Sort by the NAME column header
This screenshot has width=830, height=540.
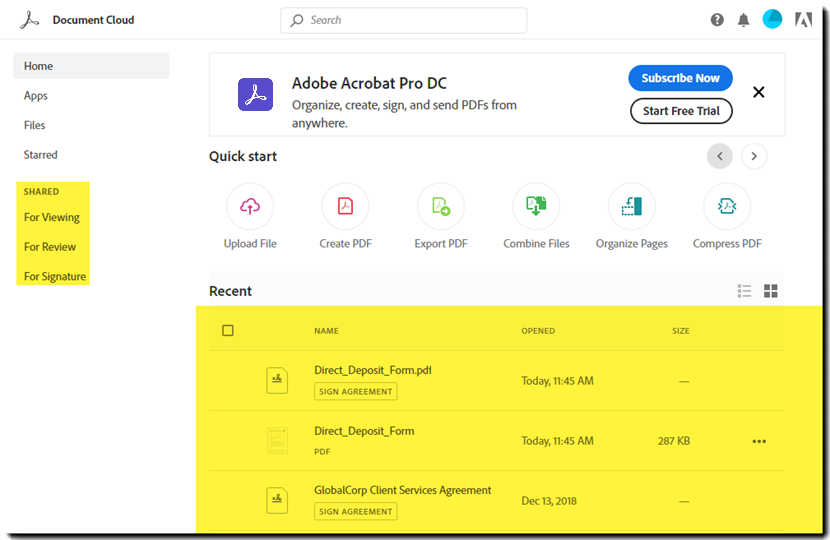pyautogui.click(x=326, y=331)
